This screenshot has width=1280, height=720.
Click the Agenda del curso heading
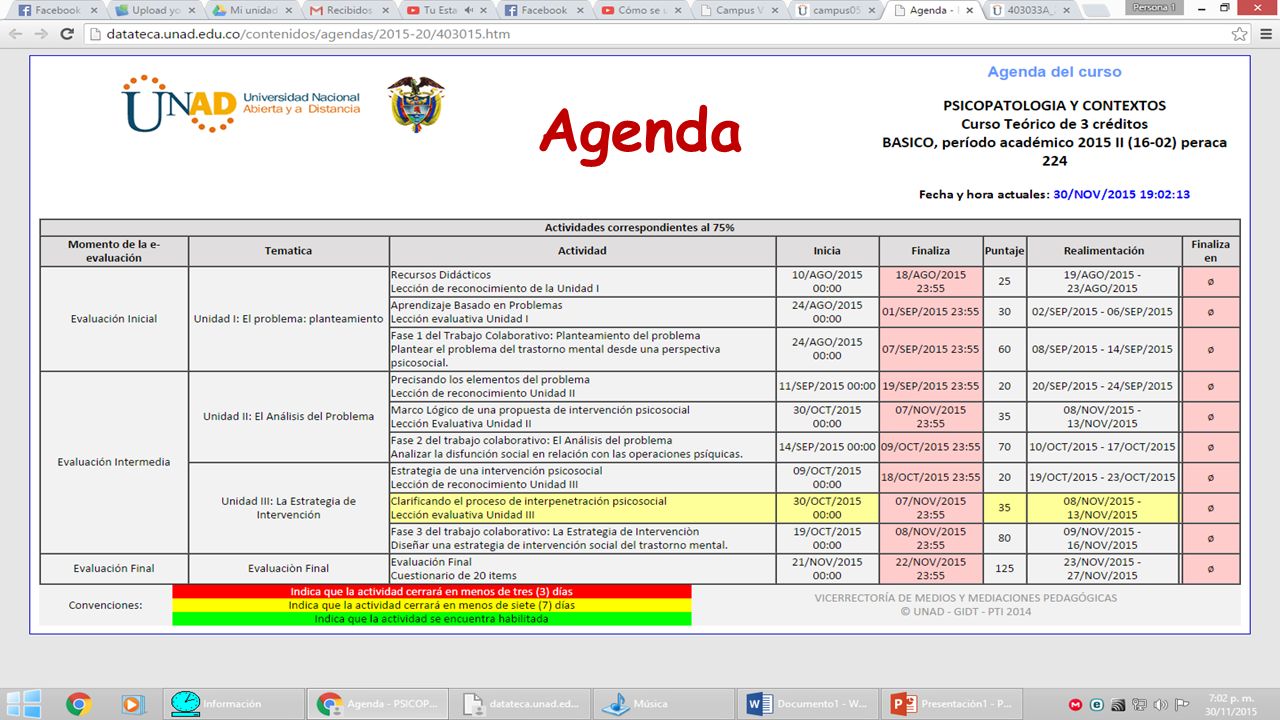1054,72
